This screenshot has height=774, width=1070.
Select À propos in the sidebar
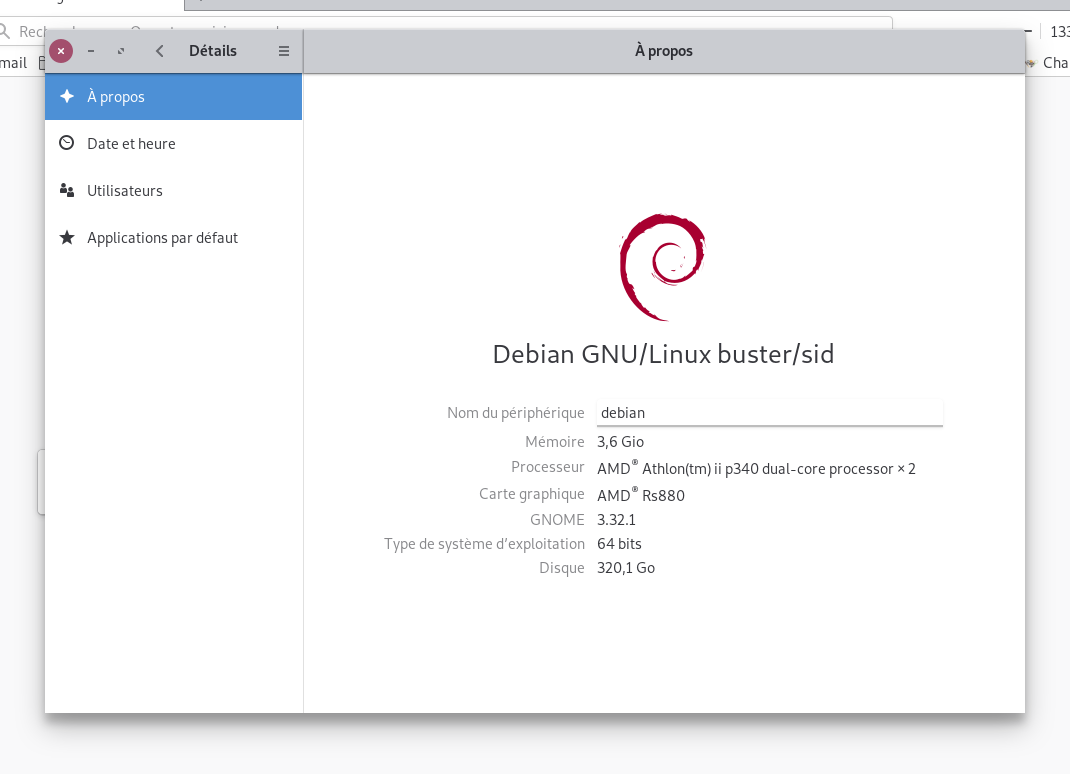click(x=173, y=97)
